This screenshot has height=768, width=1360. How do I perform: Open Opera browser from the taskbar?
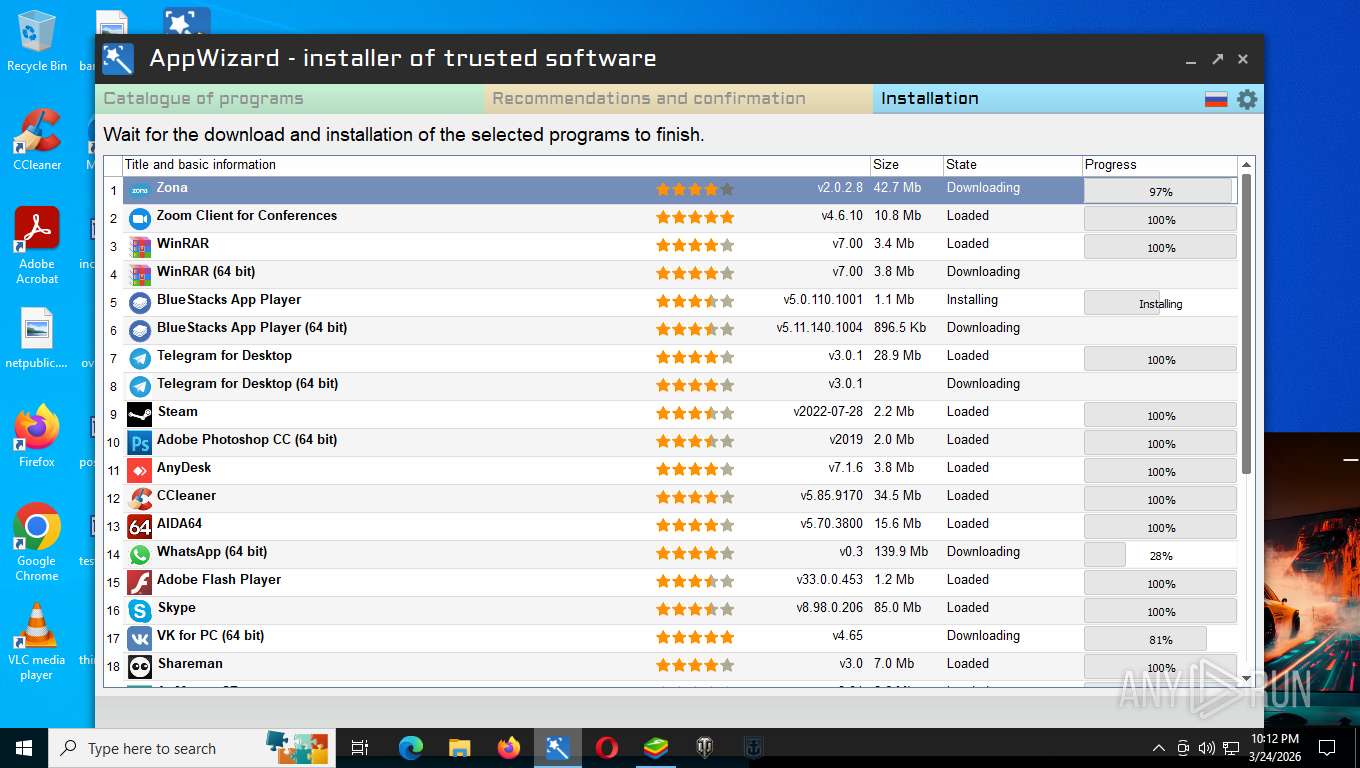click(x=607, y=748)
